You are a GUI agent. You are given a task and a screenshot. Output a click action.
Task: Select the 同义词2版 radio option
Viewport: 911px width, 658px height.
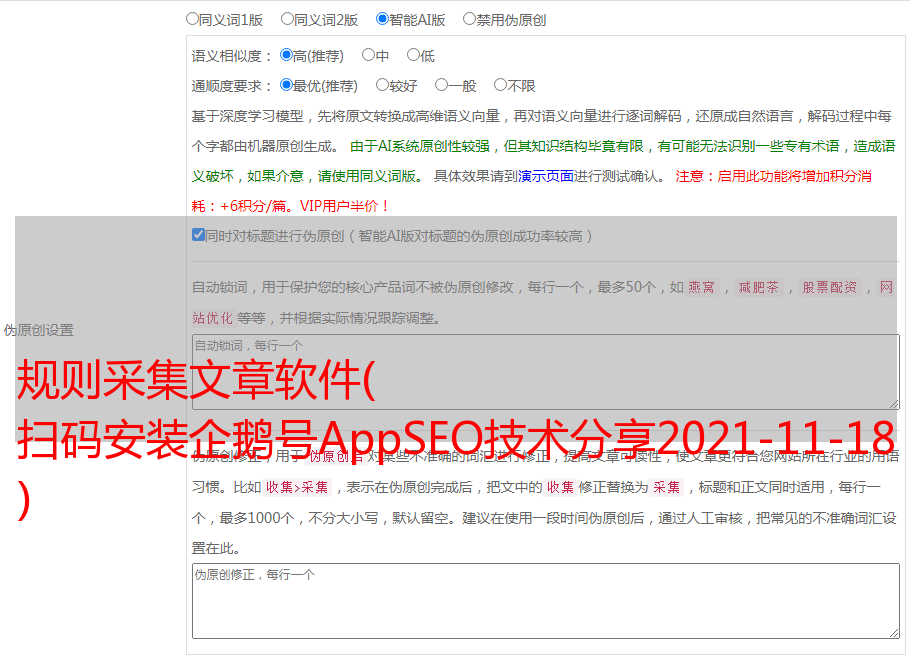click(x=287, y=18)
